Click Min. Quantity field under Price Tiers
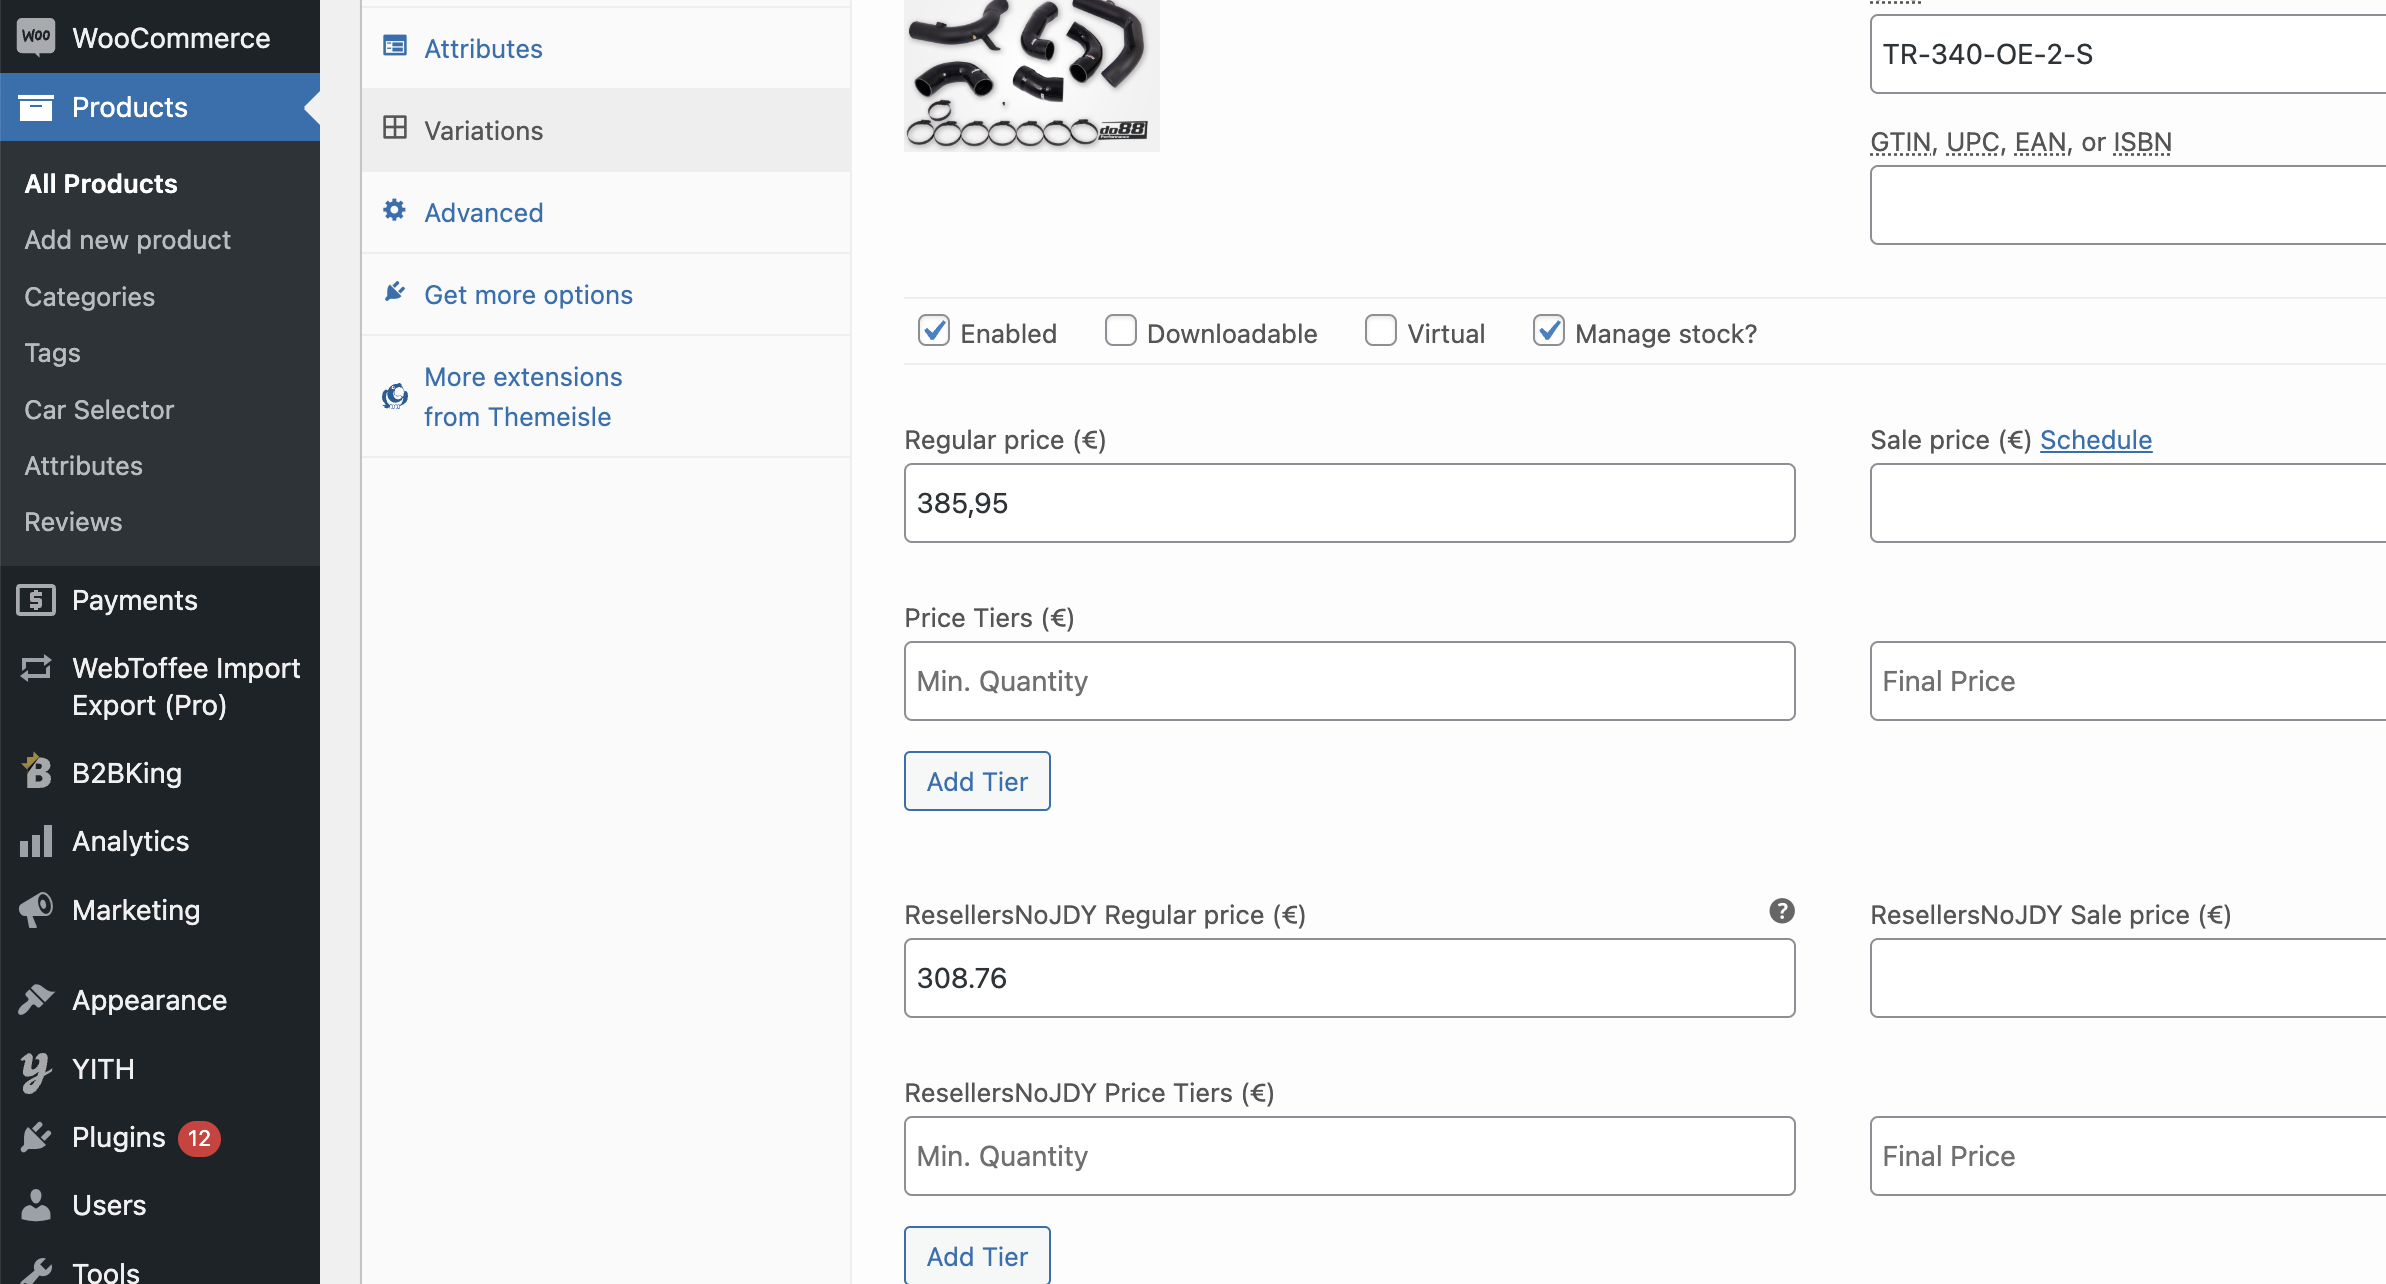Screen dimensions: 2386x1284 1350,681
